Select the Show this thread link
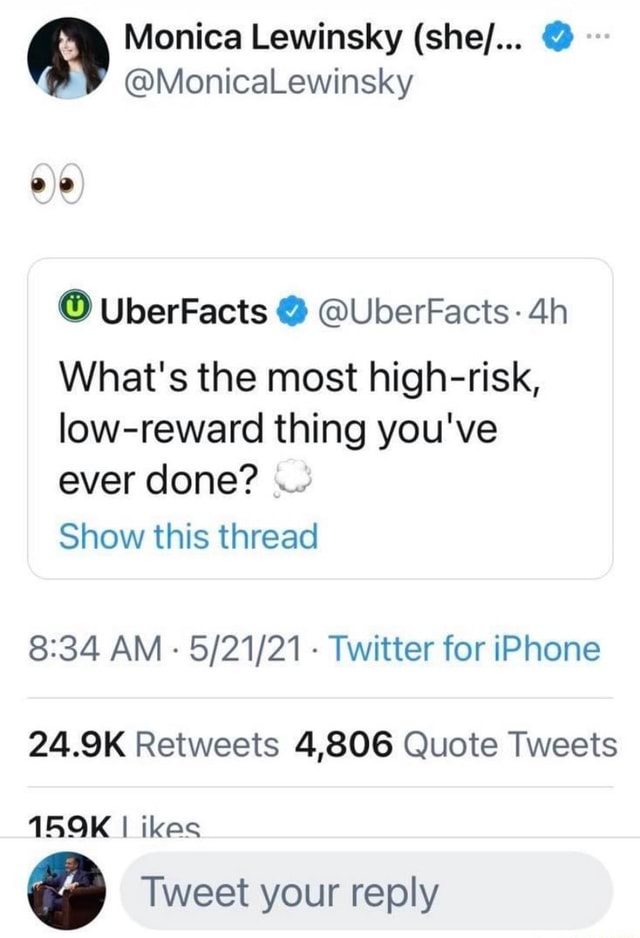Image resolution: width=640 pixels, height=938 pixels. (187, 536)
